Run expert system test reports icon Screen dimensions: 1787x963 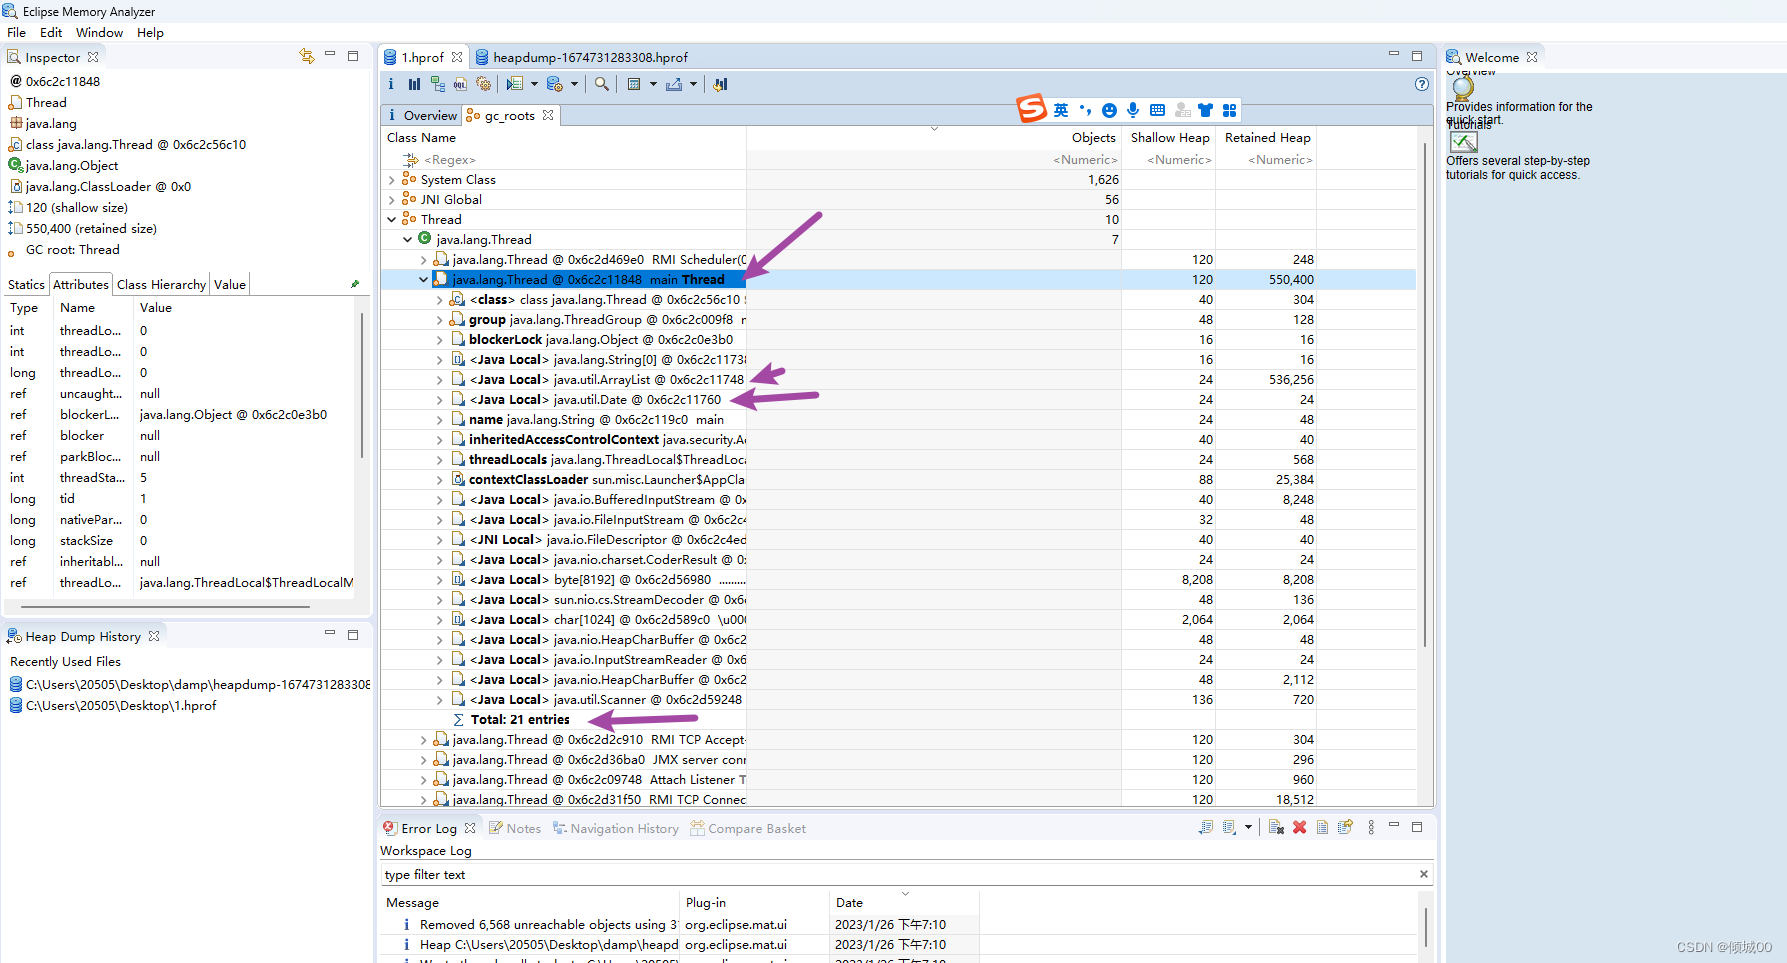[515, 84]
